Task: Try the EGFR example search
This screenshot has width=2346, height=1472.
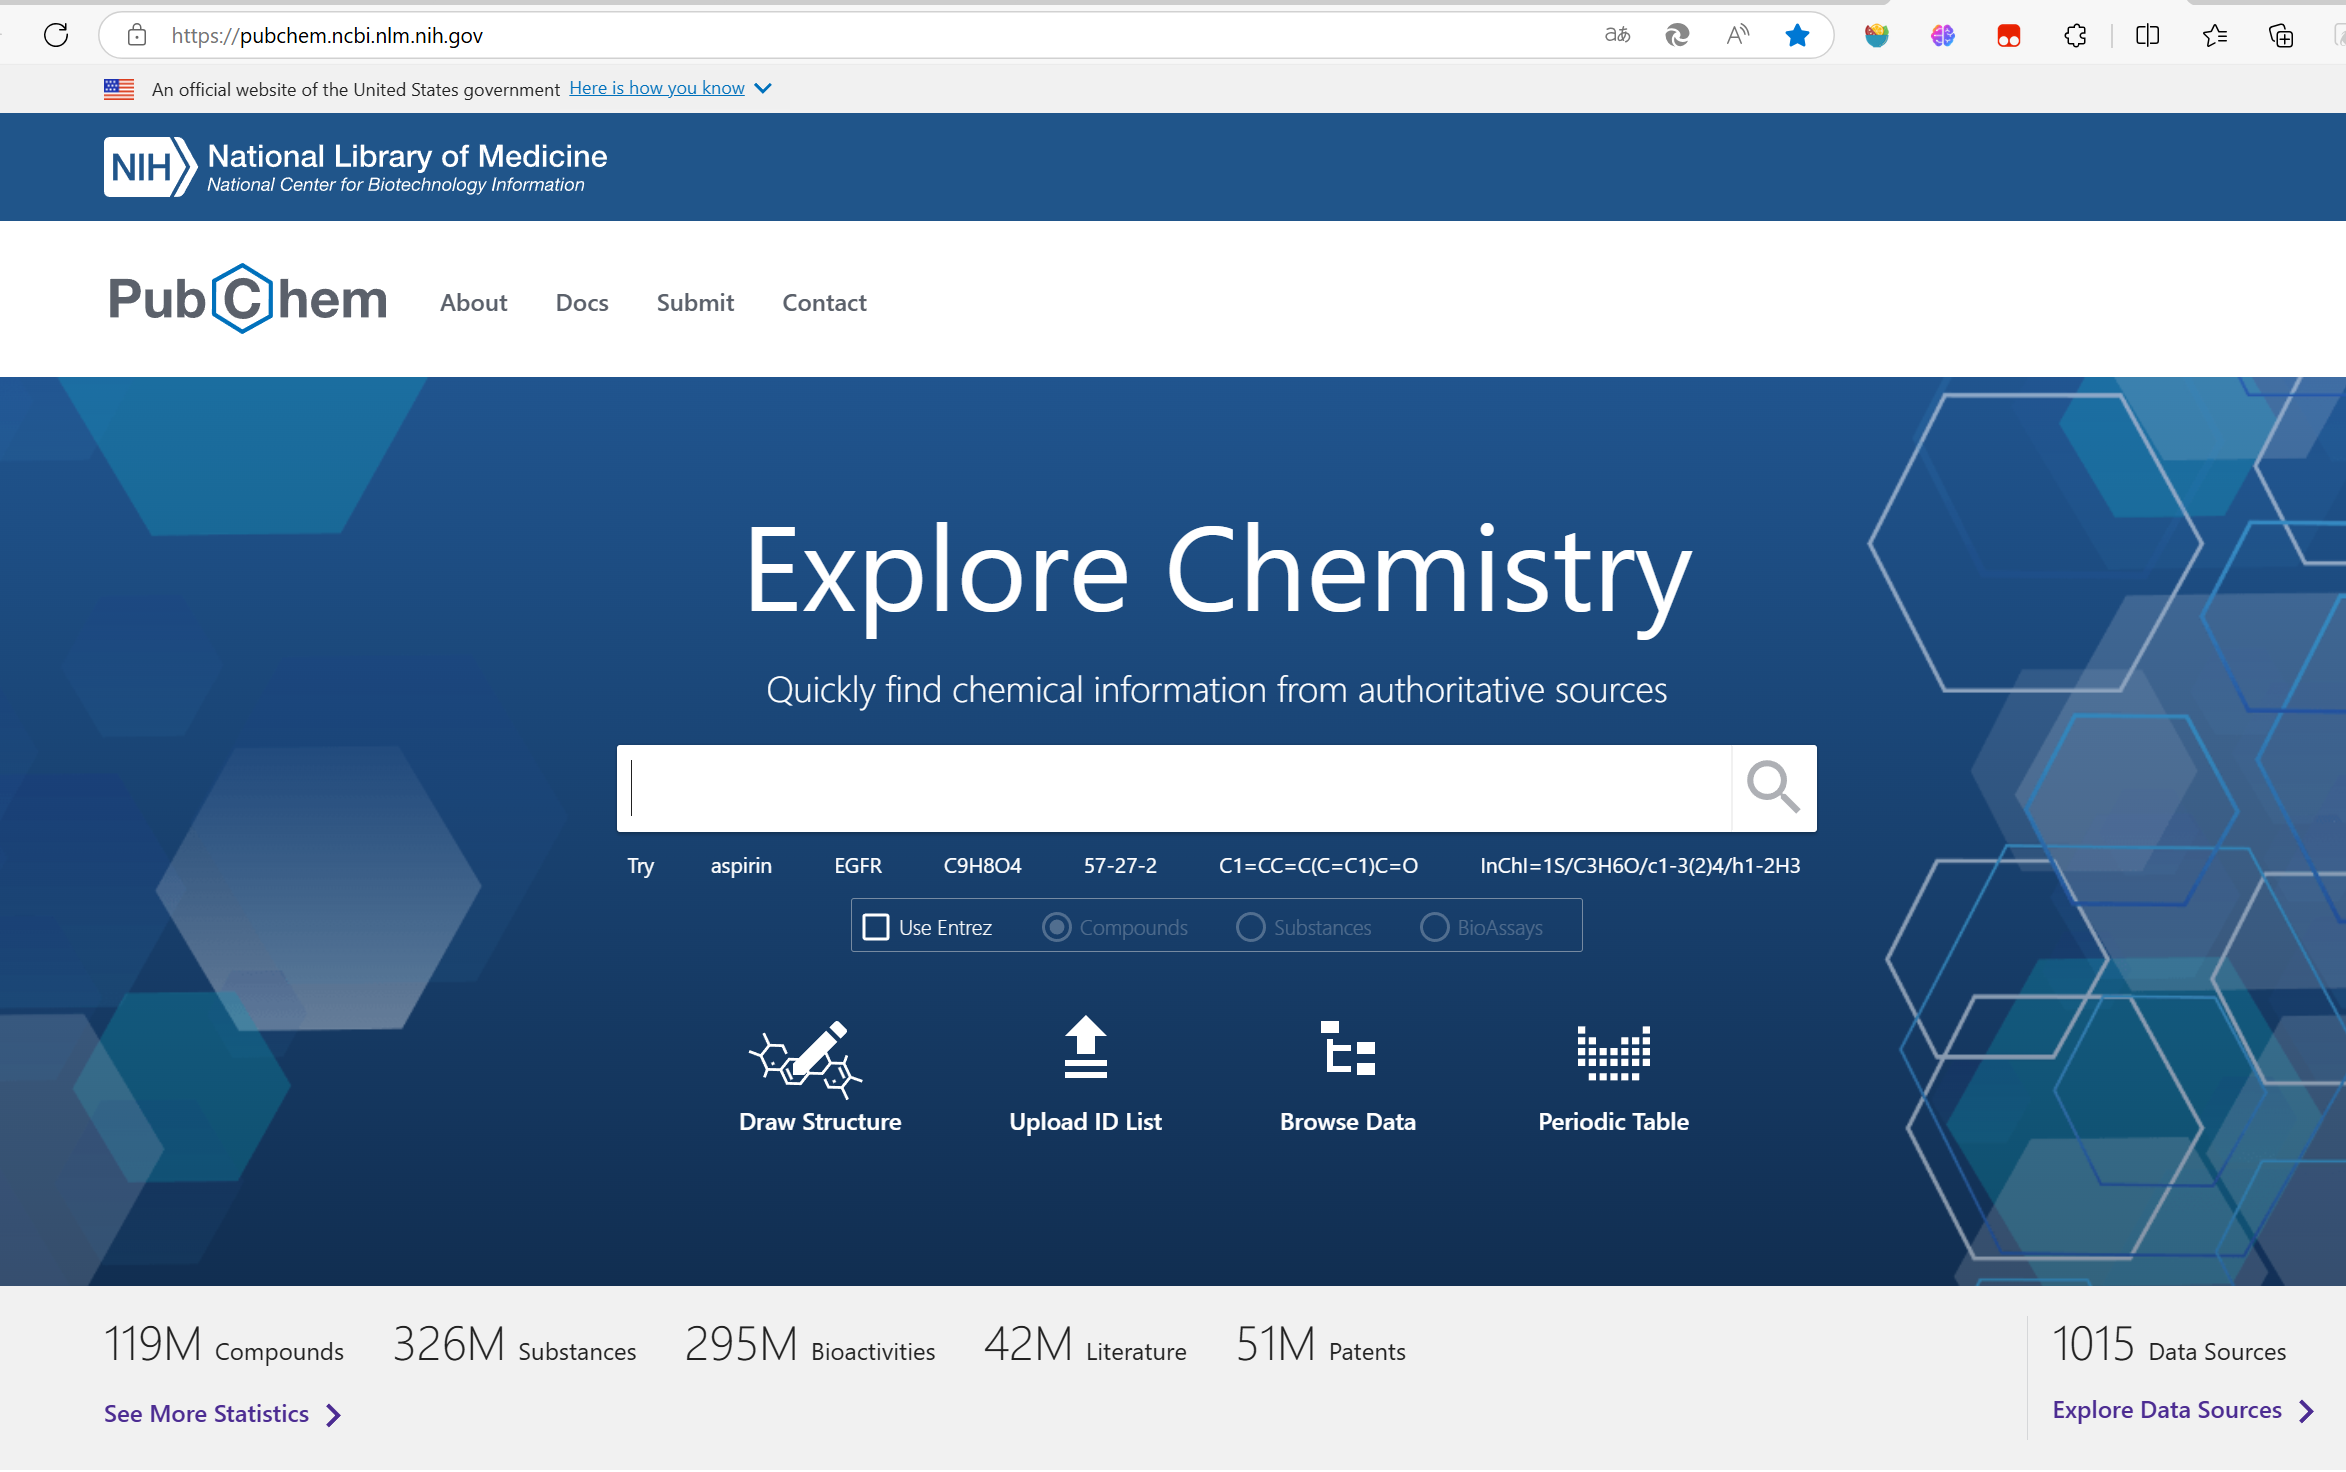Action: point(858,865)
